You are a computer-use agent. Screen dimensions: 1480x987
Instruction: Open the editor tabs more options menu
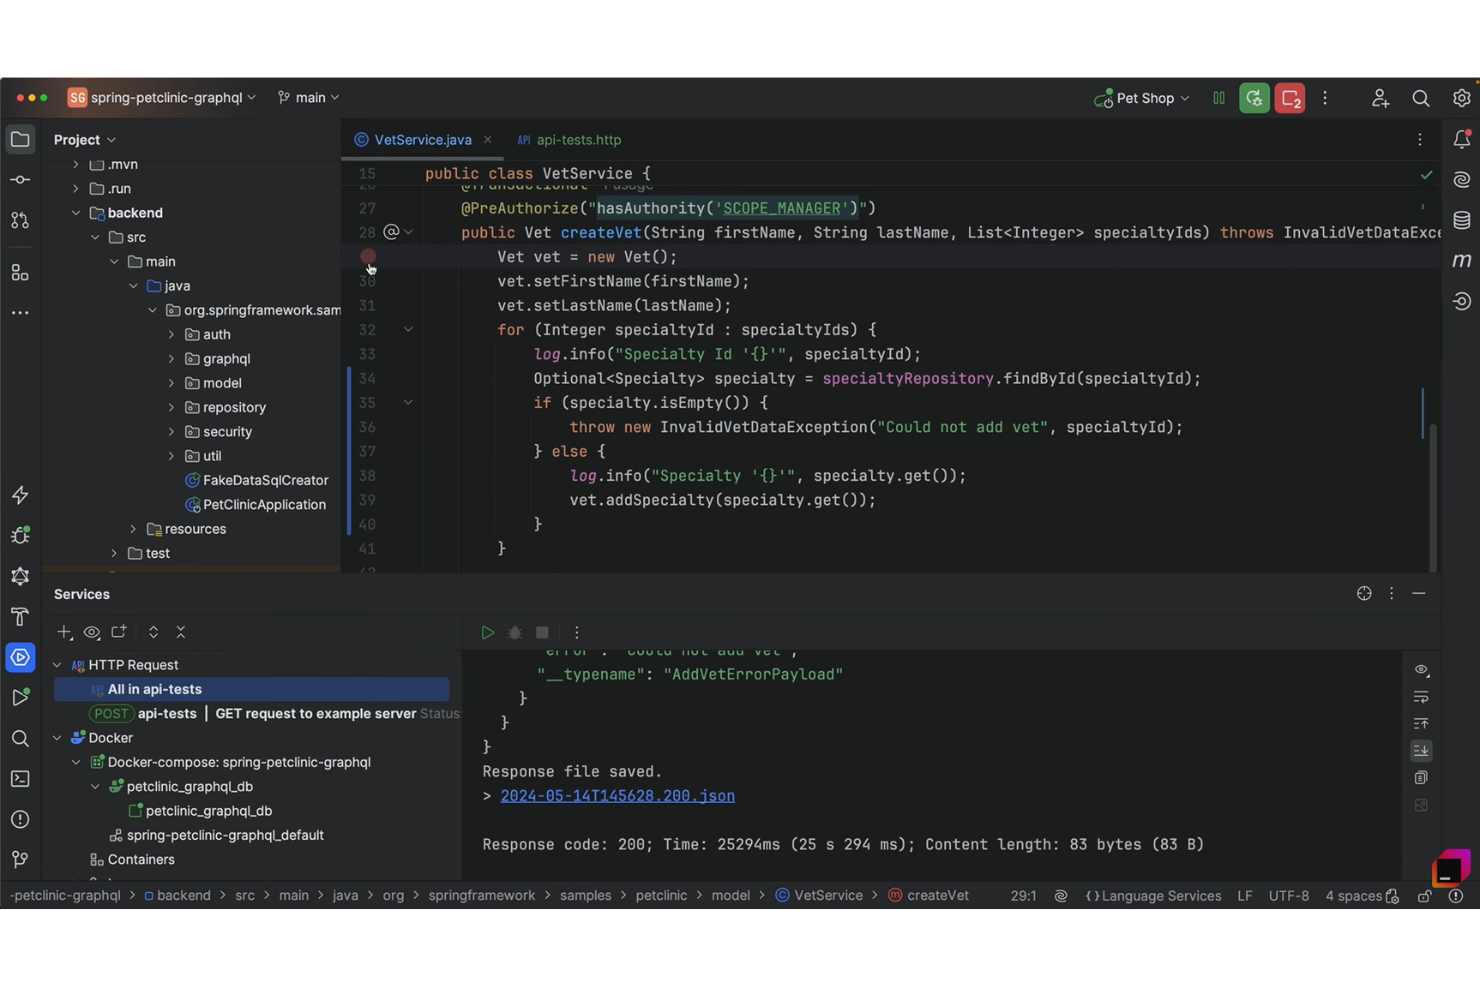tap(1420, 140)
